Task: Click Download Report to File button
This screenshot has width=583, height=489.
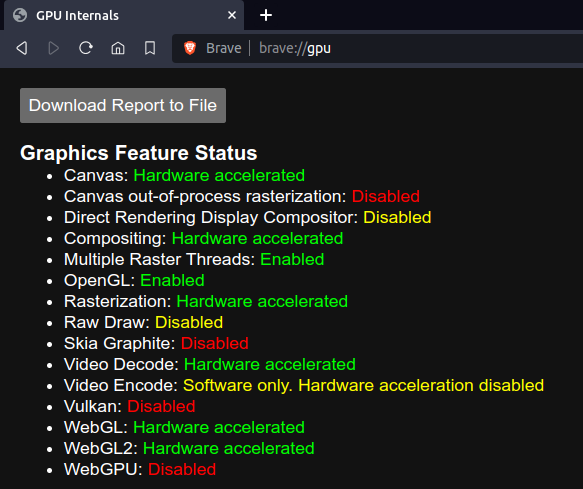Action: pyautogui.click(x=123, y=106)
